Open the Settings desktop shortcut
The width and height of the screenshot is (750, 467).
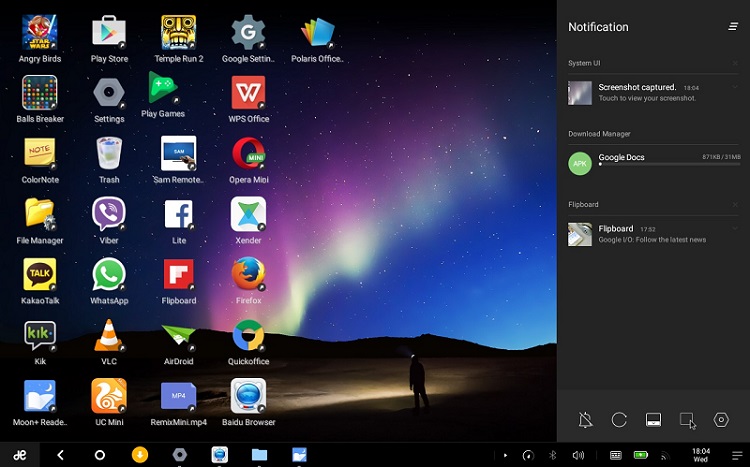click(109, 93)
